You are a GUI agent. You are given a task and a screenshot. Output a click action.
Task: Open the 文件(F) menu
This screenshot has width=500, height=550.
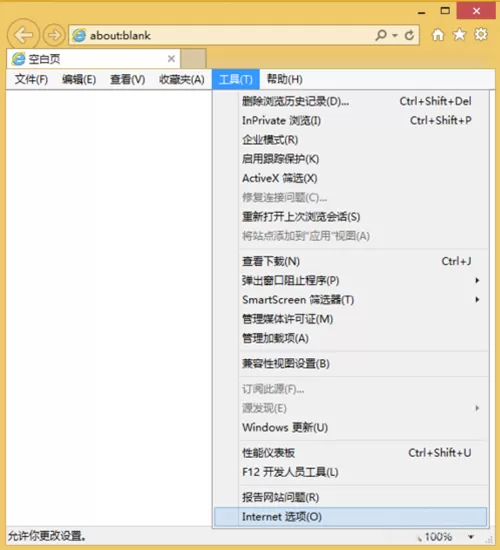pyautogui.click(x=31, y=79)
